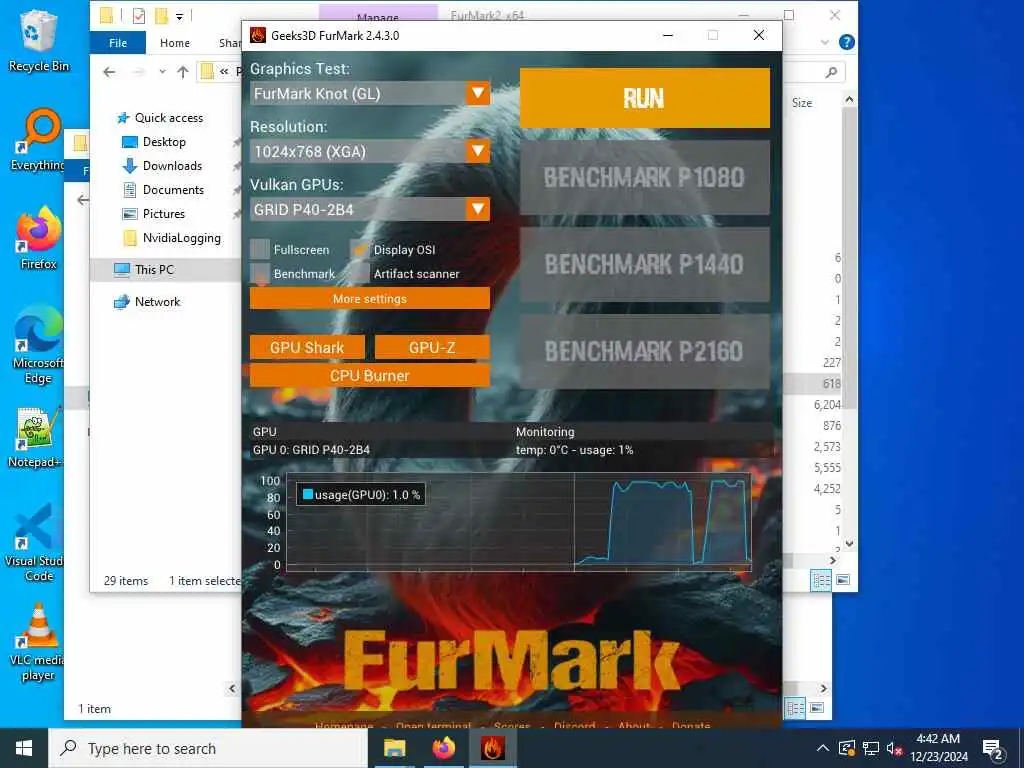Select Downloads in the navigation pane

tap(172, 166)
